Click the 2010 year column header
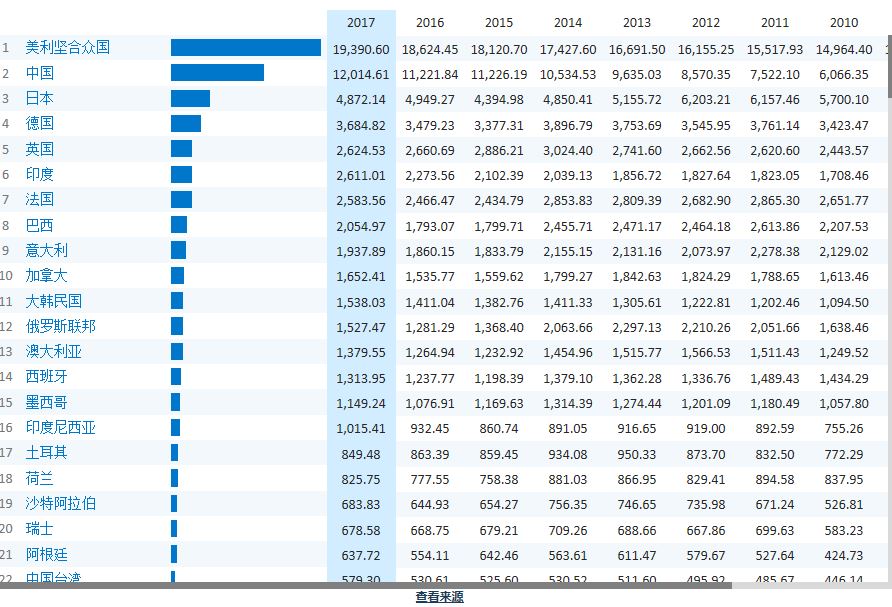This screenshot has height=607, width=892. [843, 23]
